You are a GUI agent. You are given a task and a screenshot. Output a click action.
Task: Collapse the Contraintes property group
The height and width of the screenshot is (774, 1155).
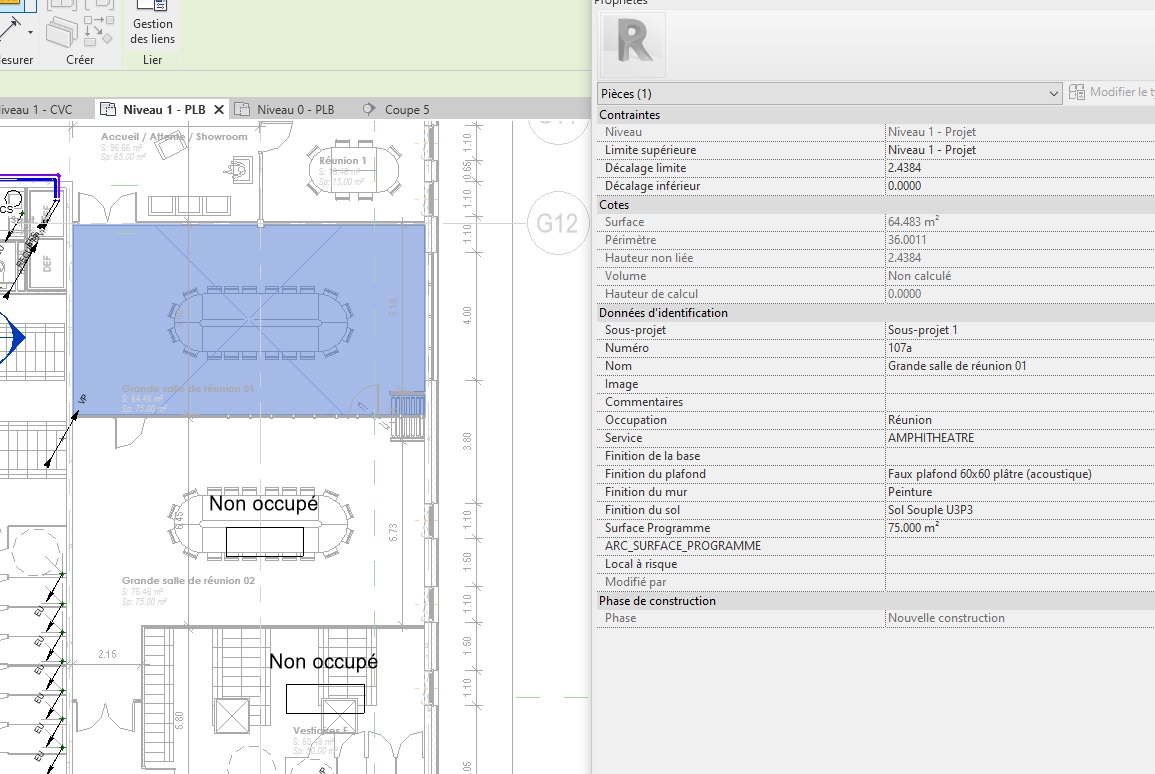point(629,115)
